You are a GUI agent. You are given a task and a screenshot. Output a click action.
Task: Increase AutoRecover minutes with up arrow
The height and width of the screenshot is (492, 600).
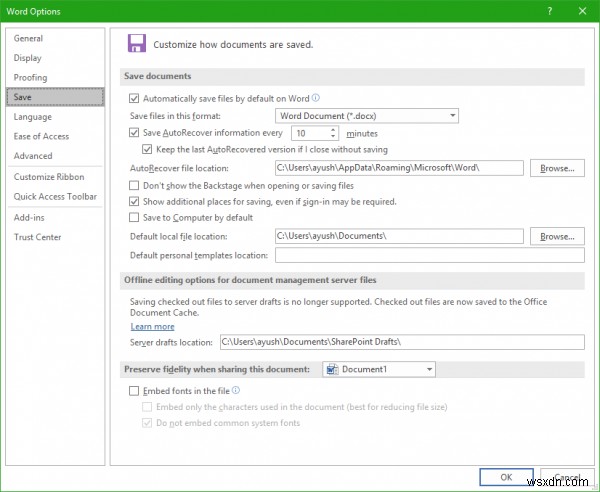click(333, 129)
